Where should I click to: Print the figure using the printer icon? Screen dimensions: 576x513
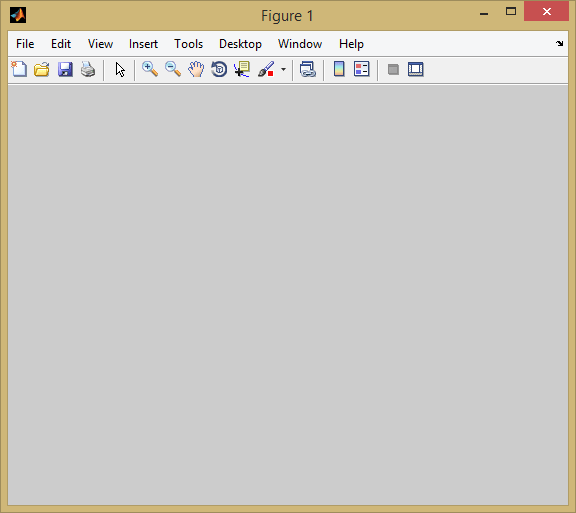point(88,69)
